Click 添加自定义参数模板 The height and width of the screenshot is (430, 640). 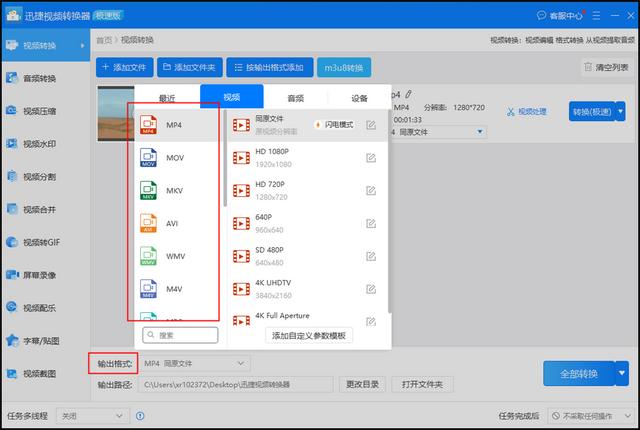tap(309, 335)
